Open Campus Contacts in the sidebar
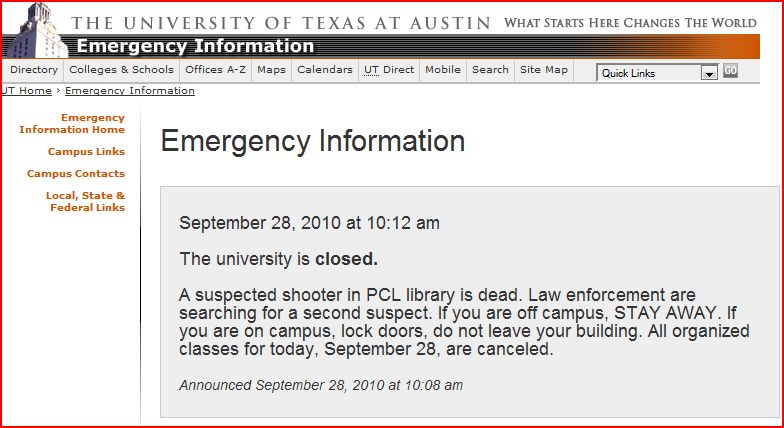Screen dimensions: 784x428 click(76, 174)
